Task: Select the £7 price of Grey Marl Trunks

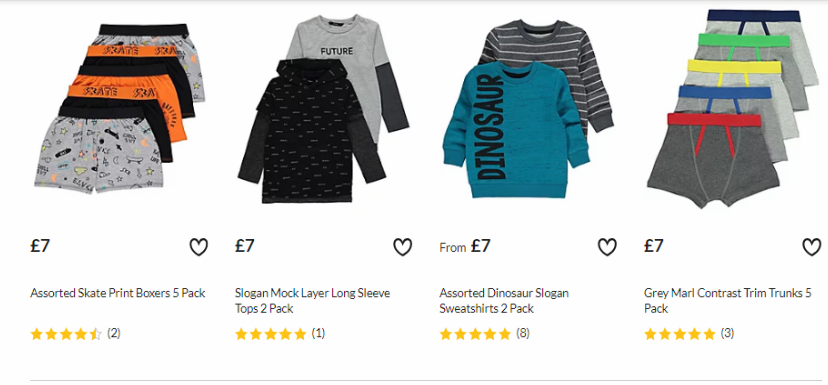Action: [654, 246]
